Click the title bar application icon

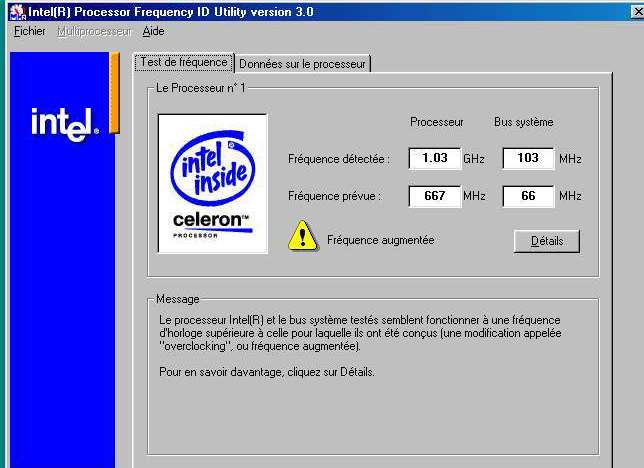17,12
